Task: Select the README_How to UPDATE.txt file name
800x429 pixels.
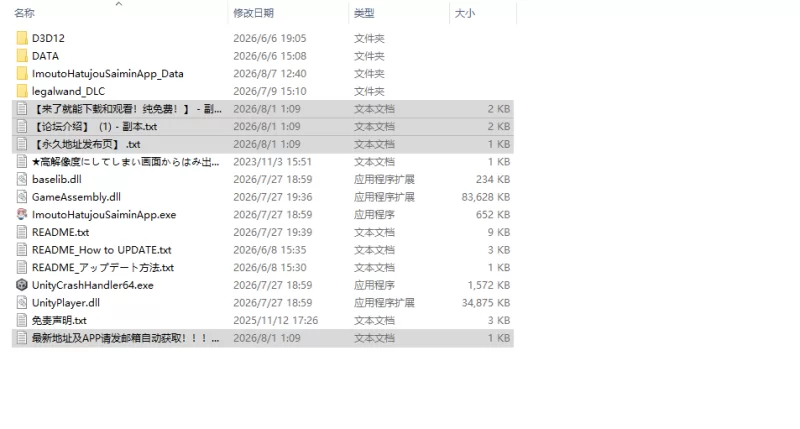Action: (x=102, y=250)
